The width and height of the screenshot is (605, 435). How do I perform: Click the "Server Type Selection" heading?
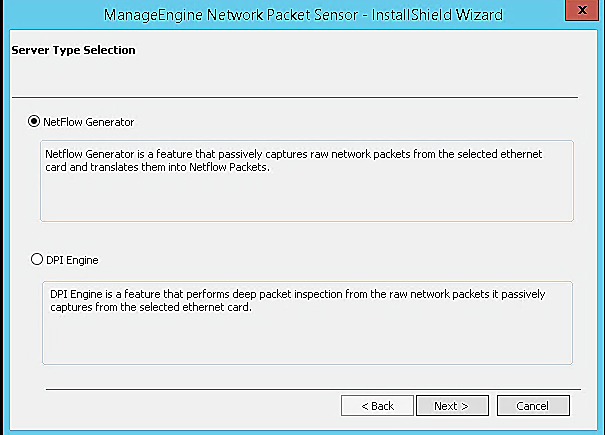click(x=74, y=50)
